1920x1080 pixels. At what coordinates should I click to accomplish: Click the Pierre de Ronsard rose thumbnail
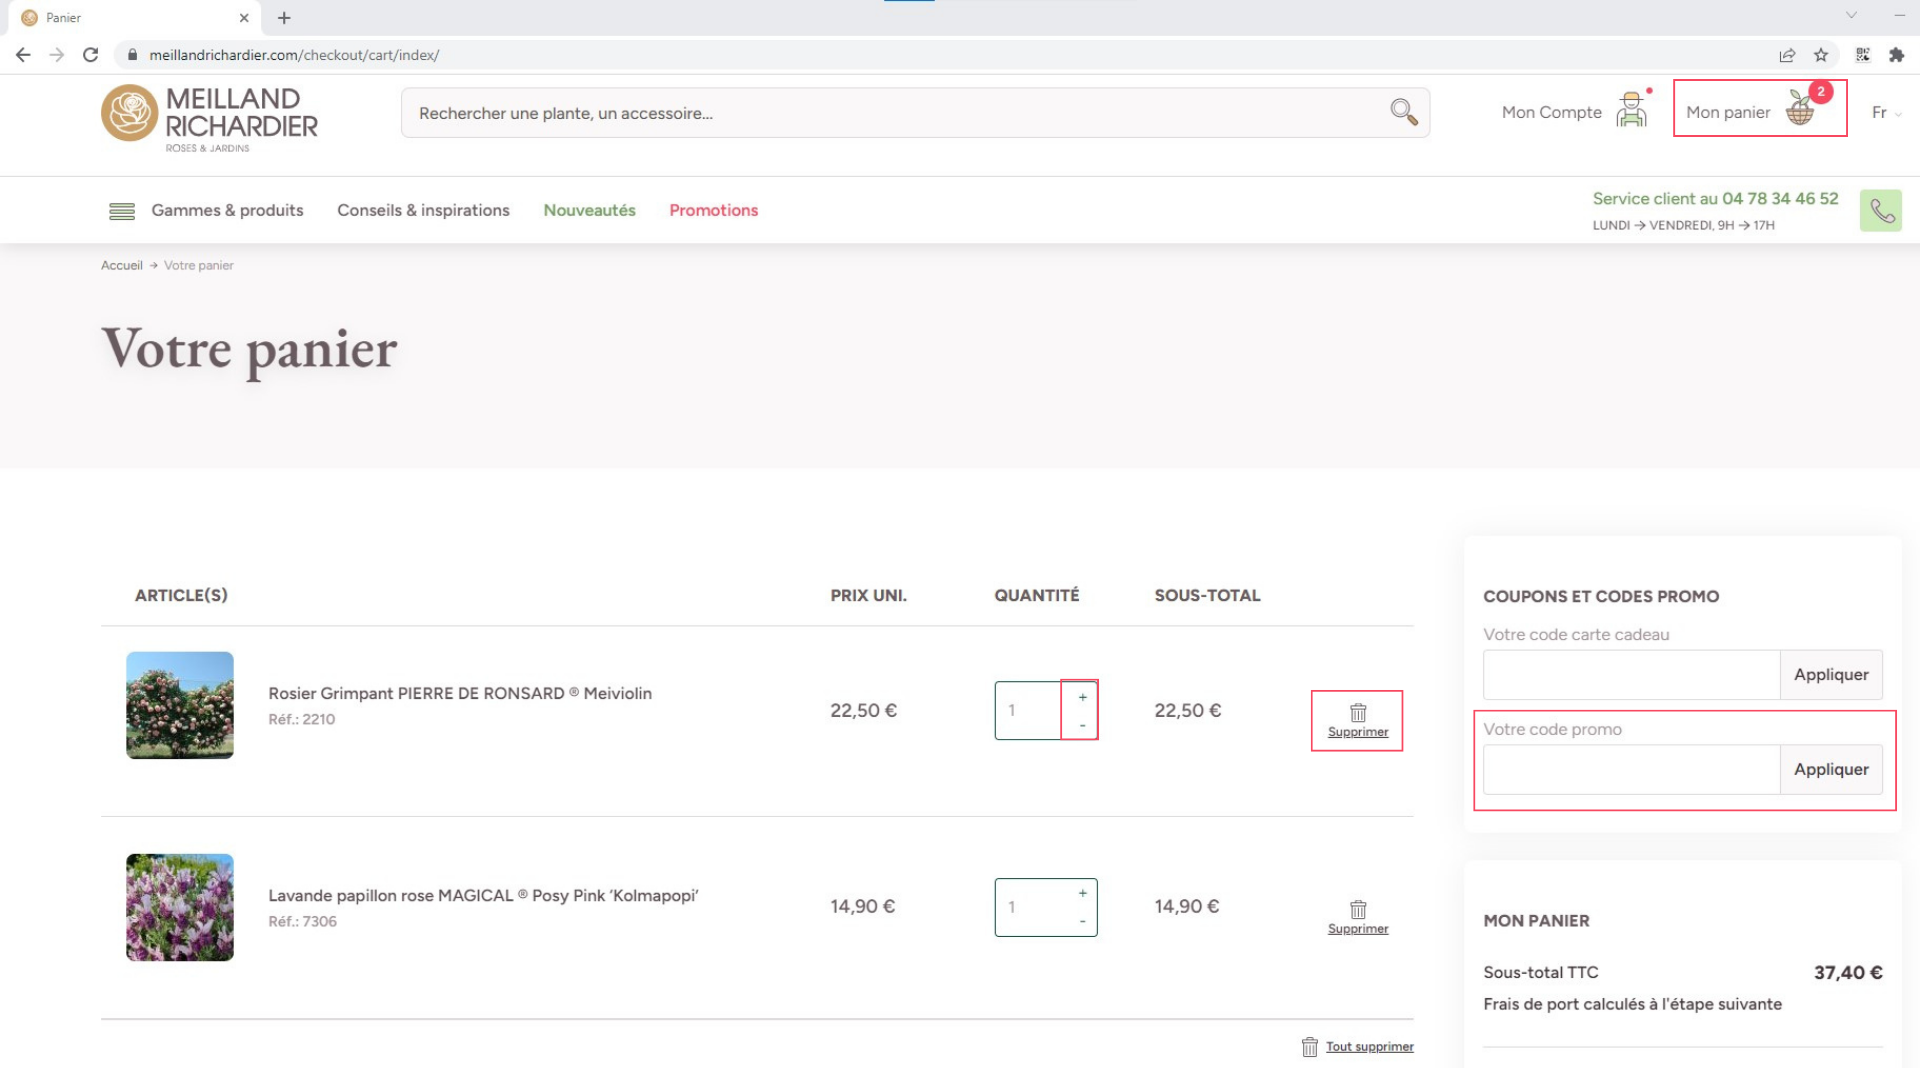(180, 706)
